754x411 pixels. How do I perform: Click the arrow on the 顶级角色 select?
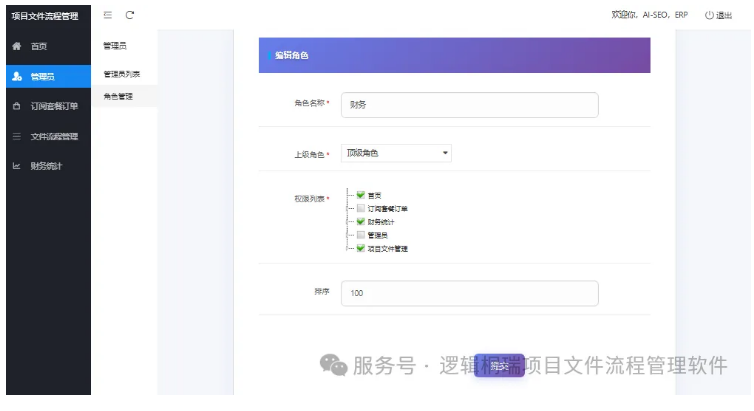[445, 153]
